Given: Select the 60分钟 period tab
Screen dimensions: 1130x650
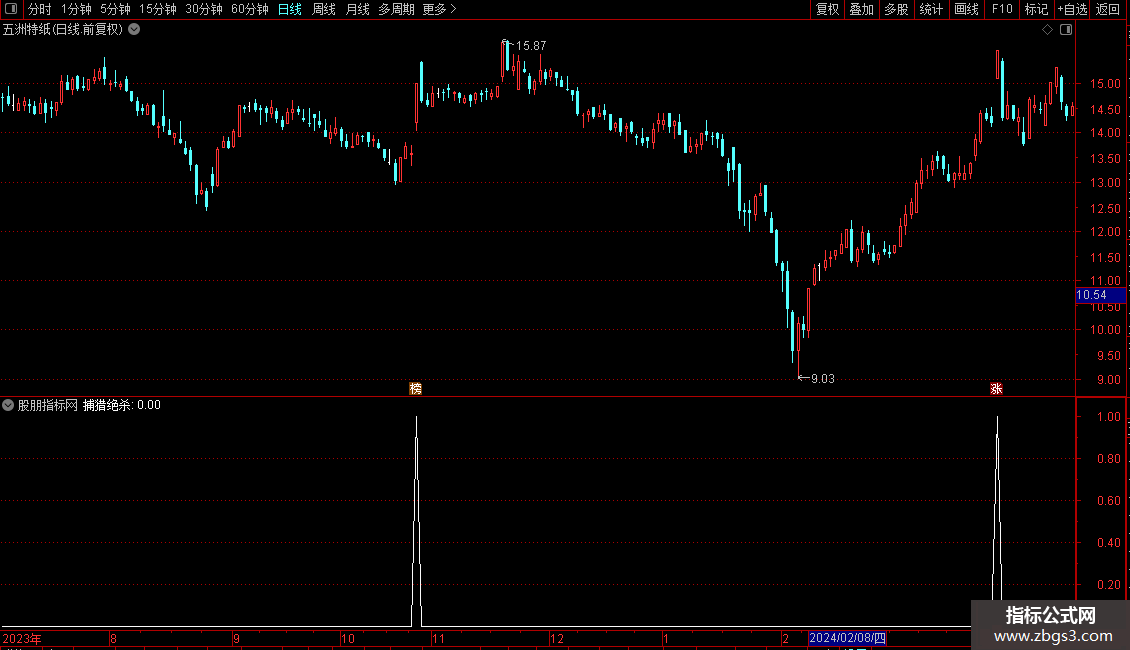Looking at the screenshot, I should tap(250, 9).
